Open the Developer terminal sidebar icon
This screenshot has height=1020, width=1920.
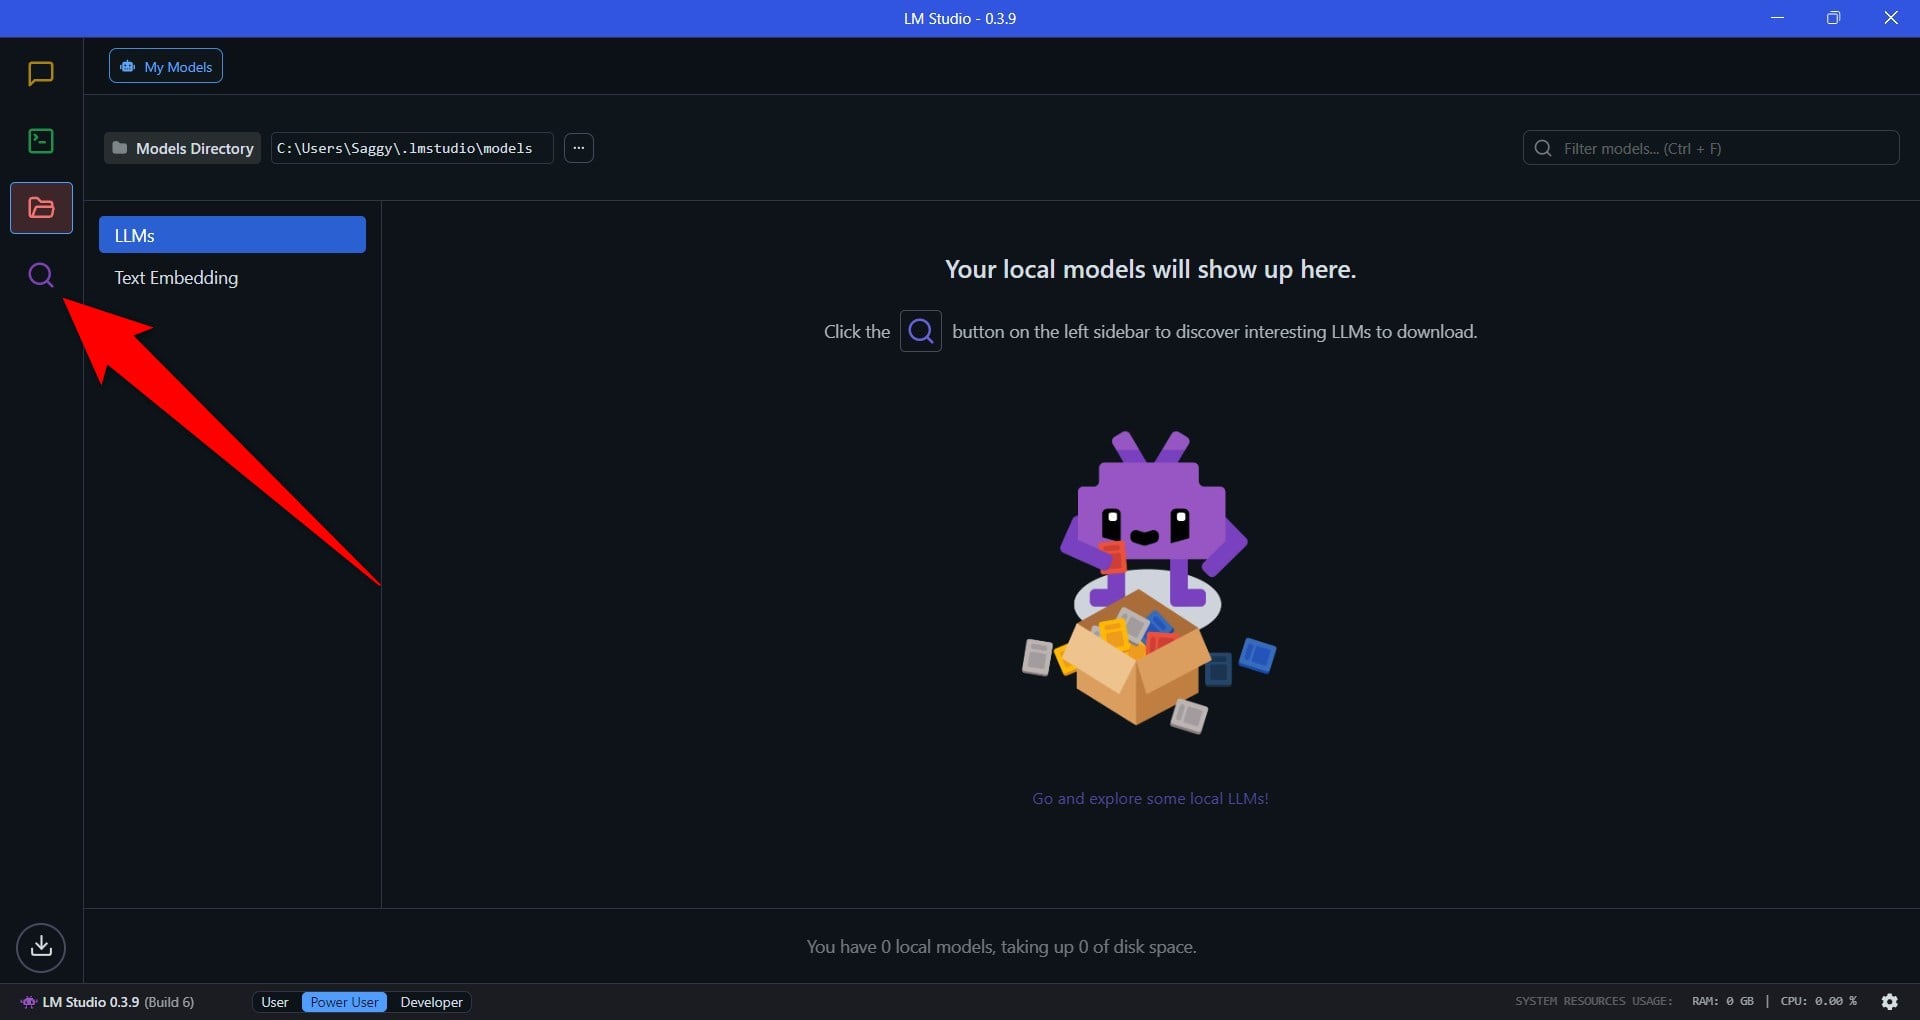pos(41,141)
